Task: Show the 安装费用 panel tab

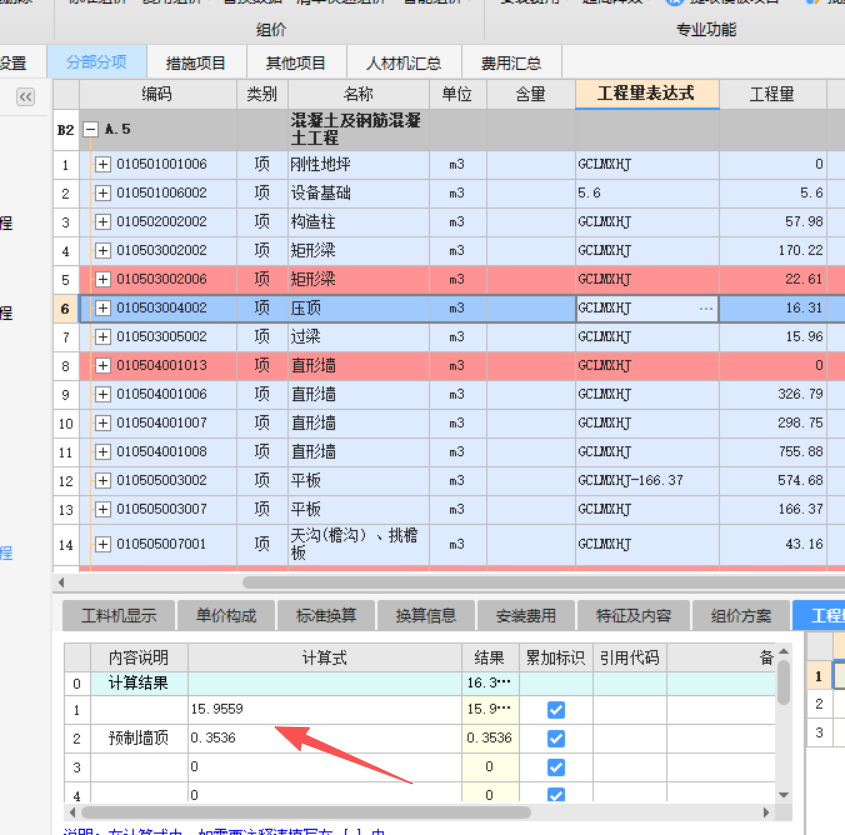Action: [x=526, y=616]
